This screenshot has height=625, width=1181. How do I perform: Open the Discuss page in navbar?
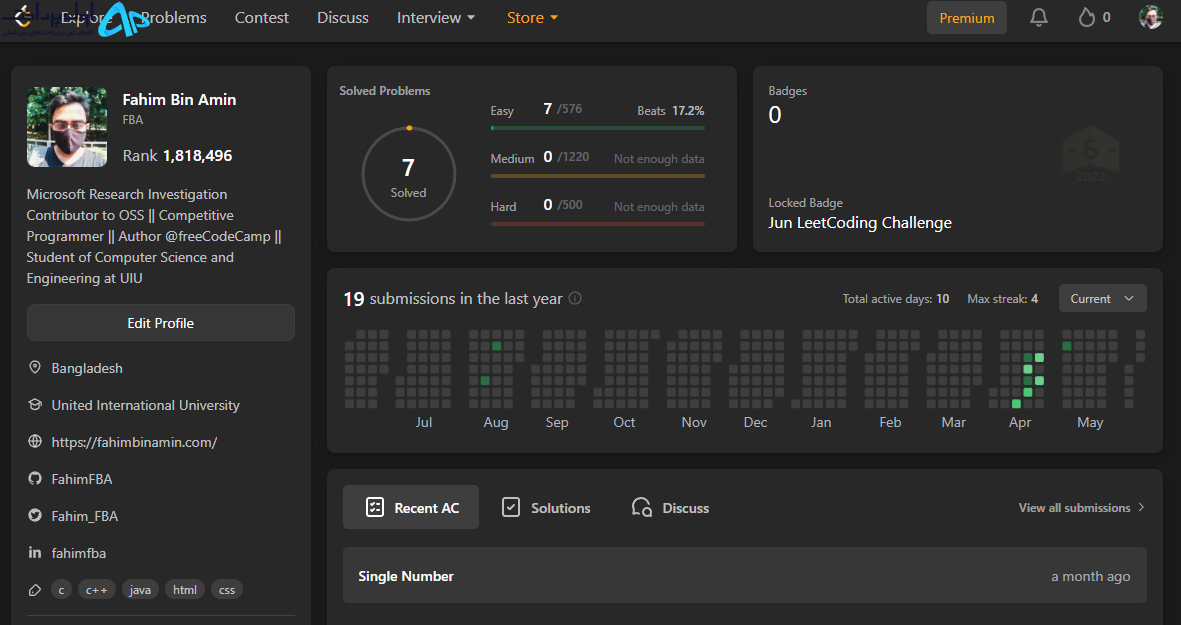343,17
